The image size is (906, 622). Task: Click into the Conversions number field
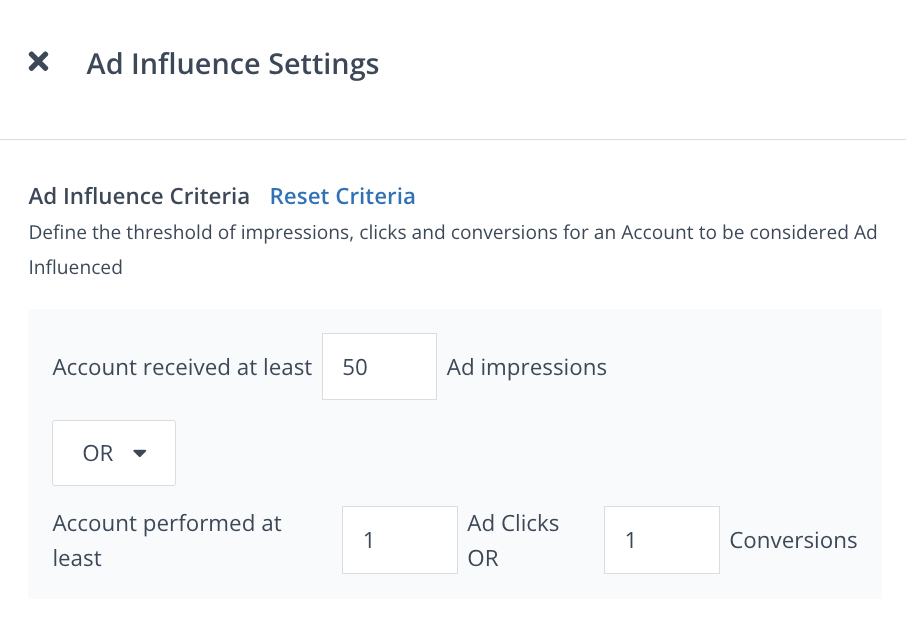coord(661,540)
